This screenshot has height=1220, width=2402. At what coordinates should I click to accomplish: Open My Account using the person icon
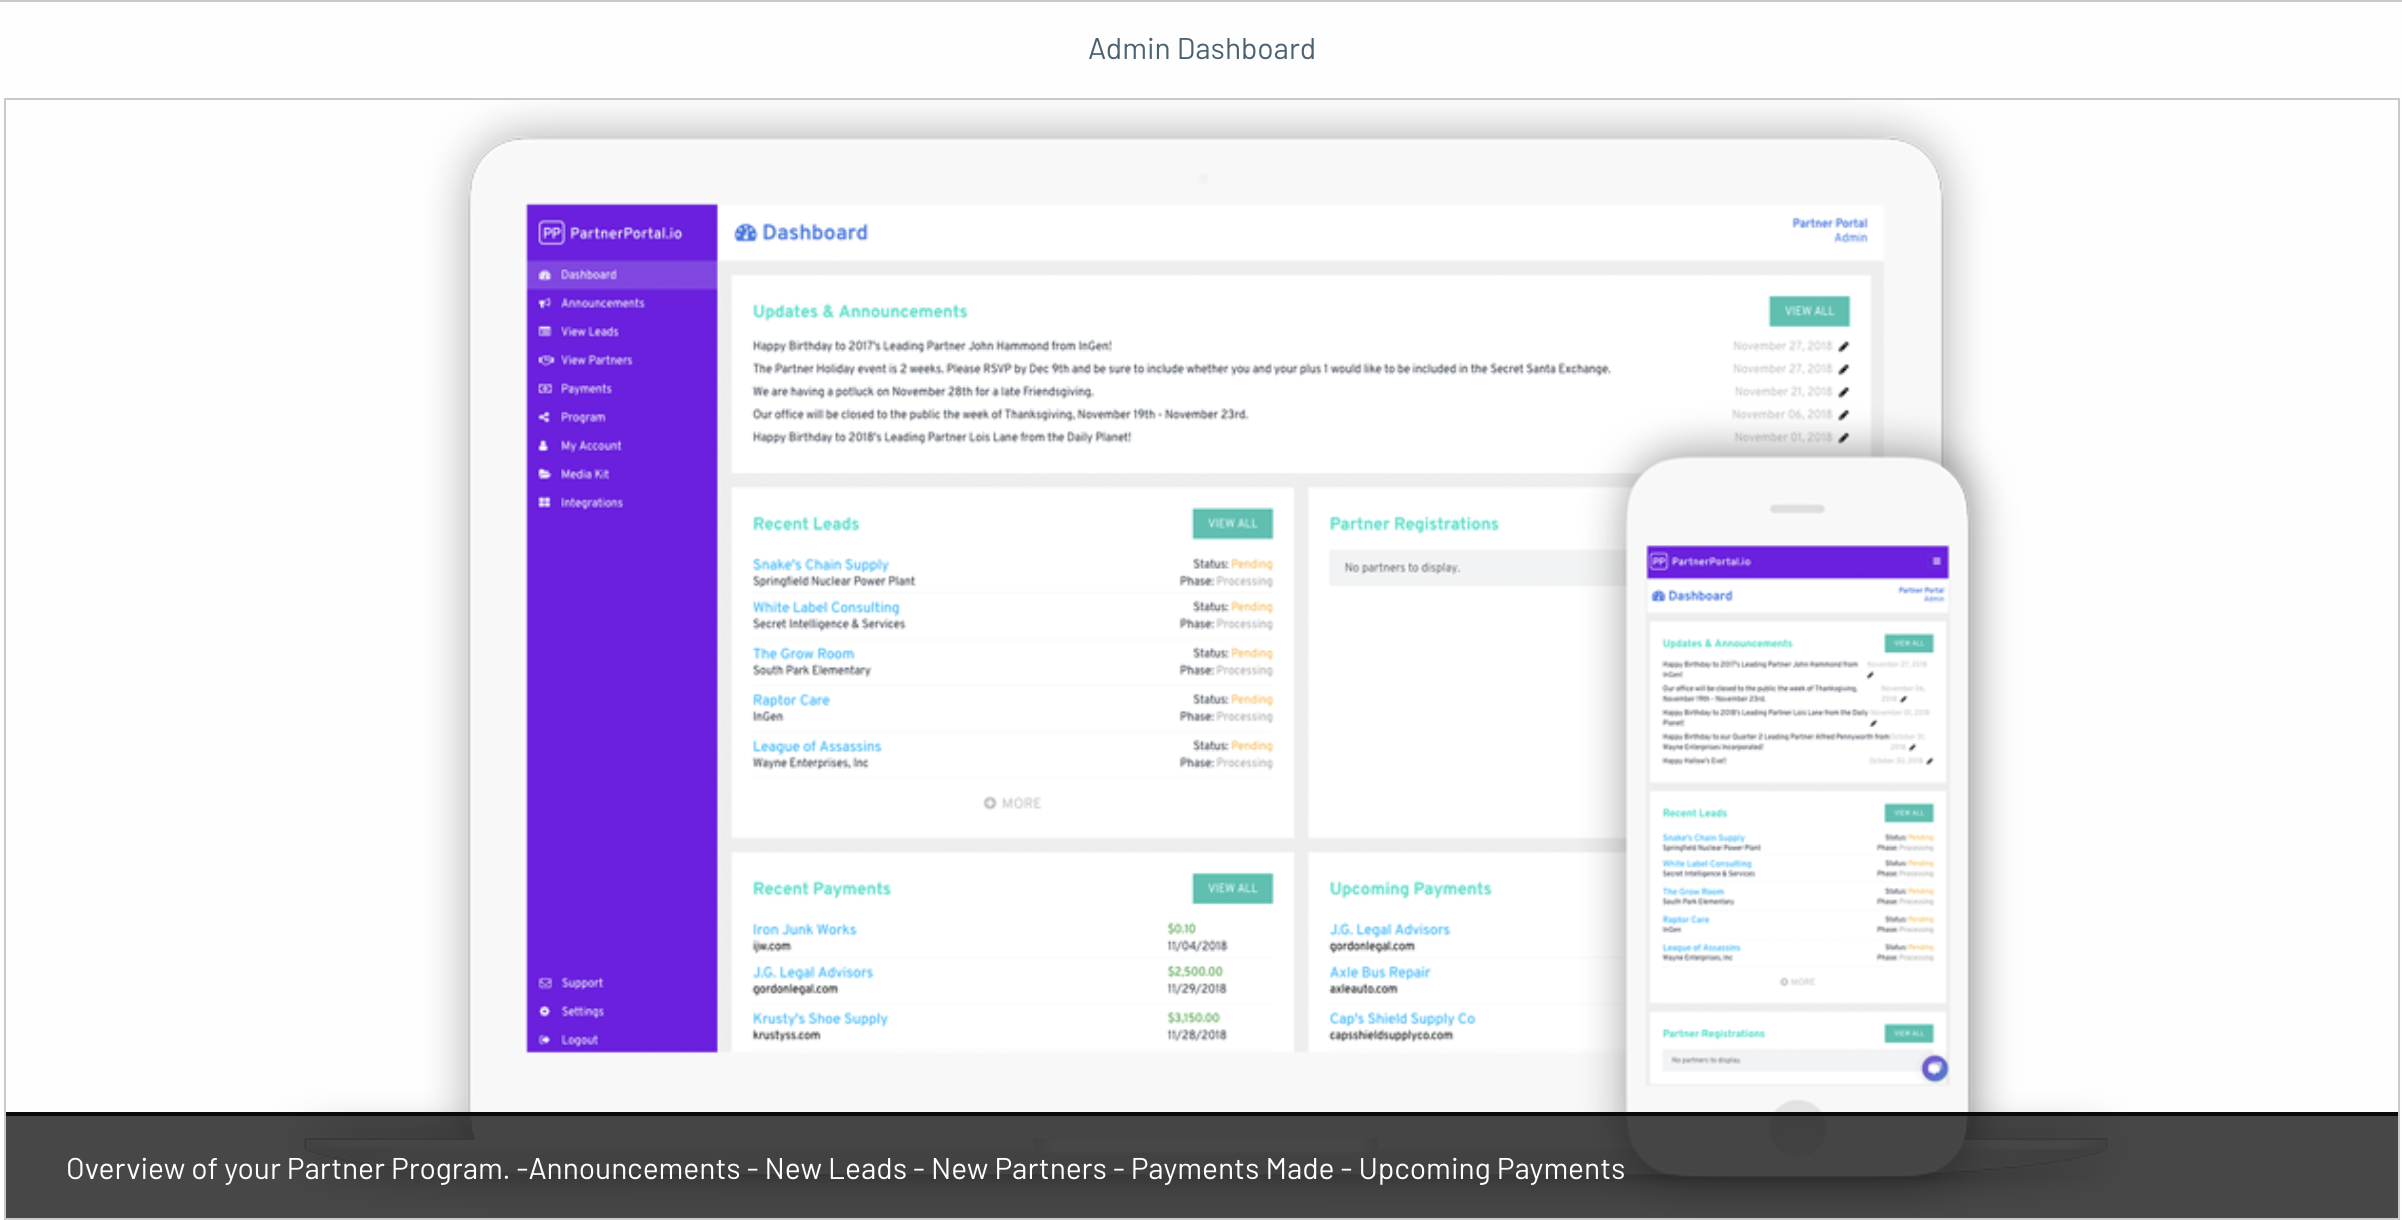545,445
